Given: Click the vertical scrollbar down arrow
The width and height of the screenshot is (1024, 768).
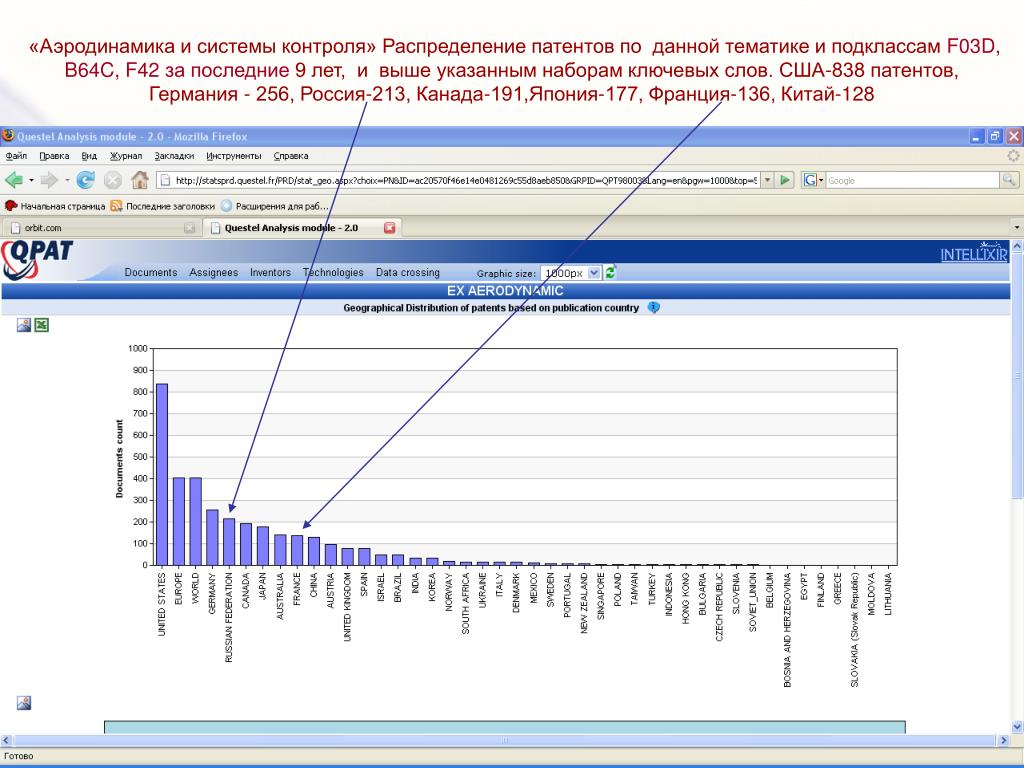Looking at the screenshot, I should click(x=1017, y=726).
